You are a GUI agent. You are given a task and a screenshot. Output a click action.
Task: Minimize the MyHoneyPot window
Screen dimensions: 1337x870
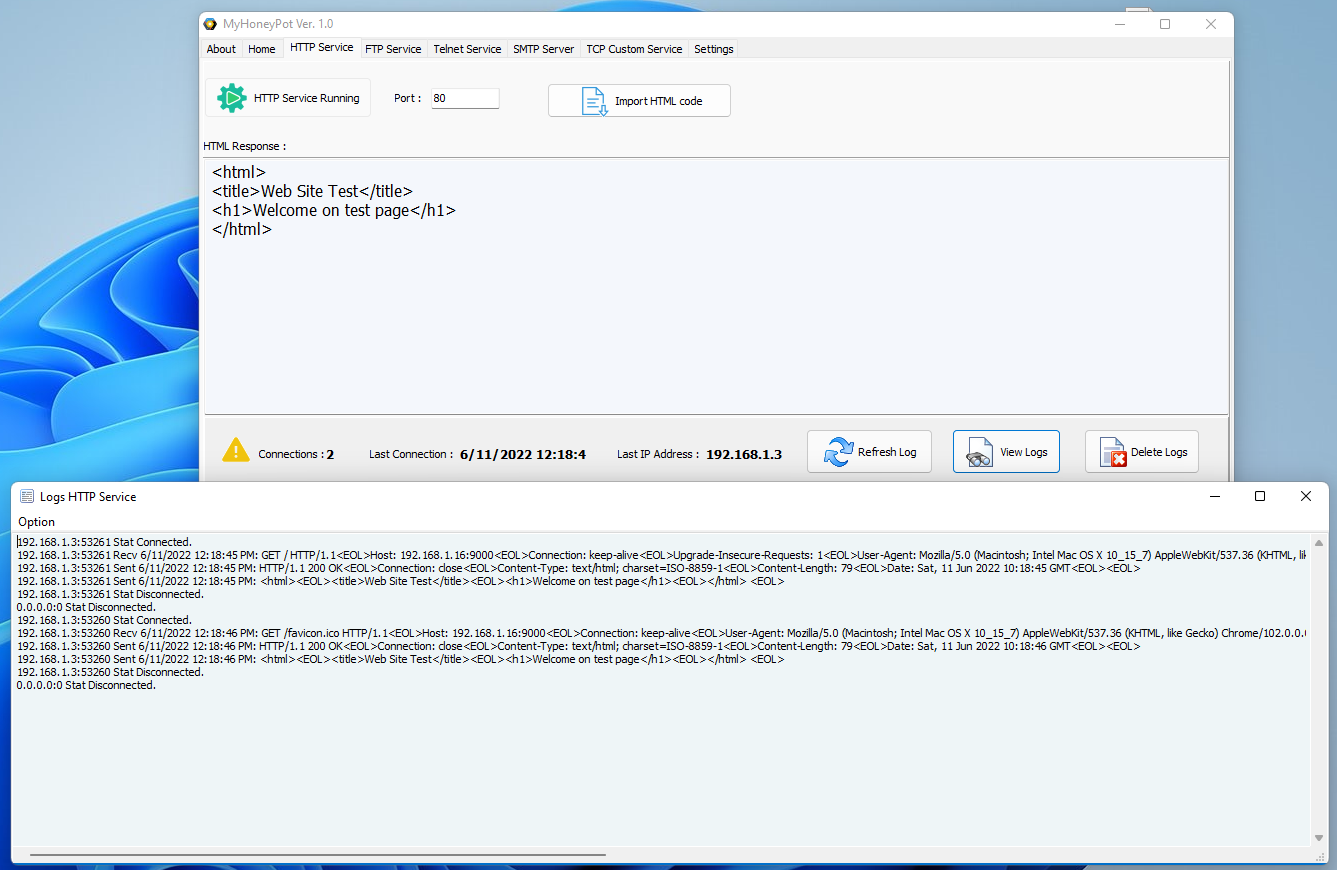coord(1120,24)
